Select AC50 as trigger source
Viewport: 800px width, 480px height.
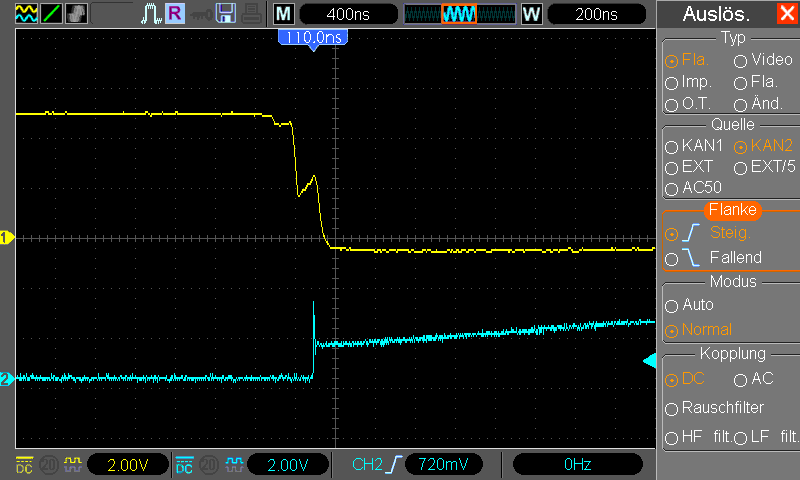[693, 188]
